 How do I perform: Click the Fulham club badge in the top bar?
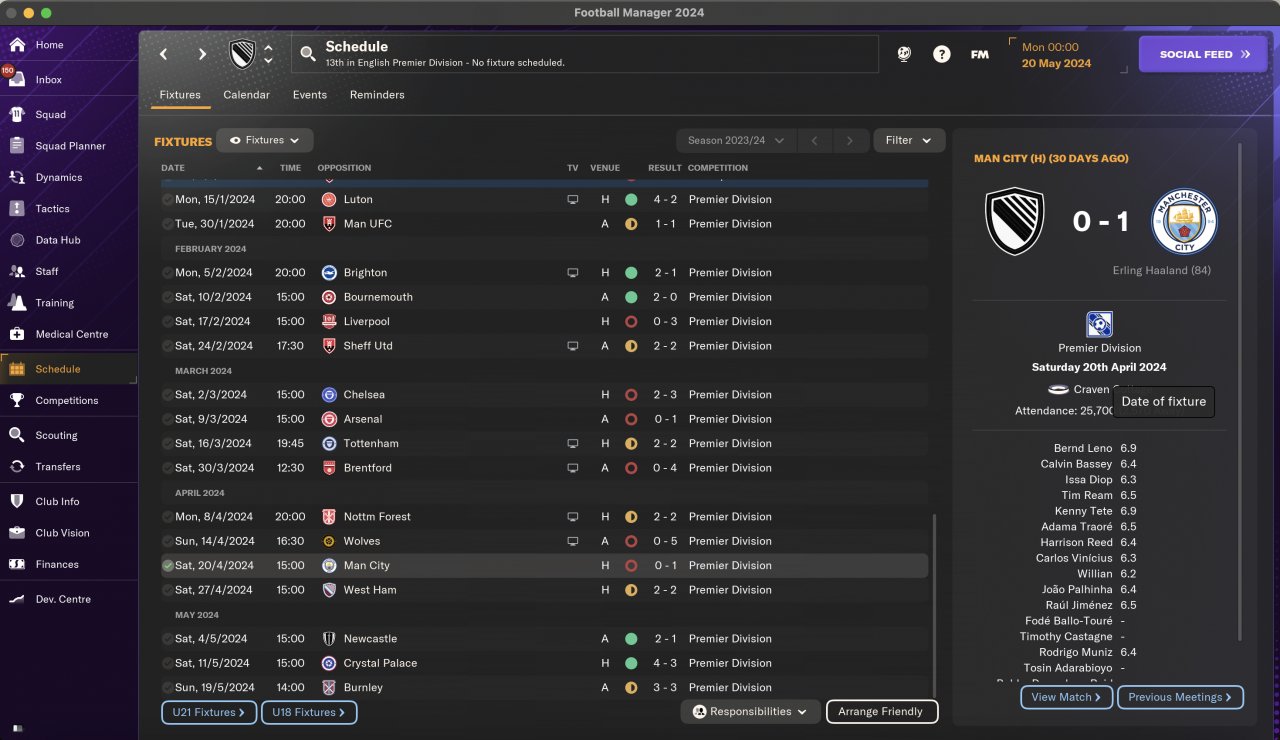coord(243,54)
